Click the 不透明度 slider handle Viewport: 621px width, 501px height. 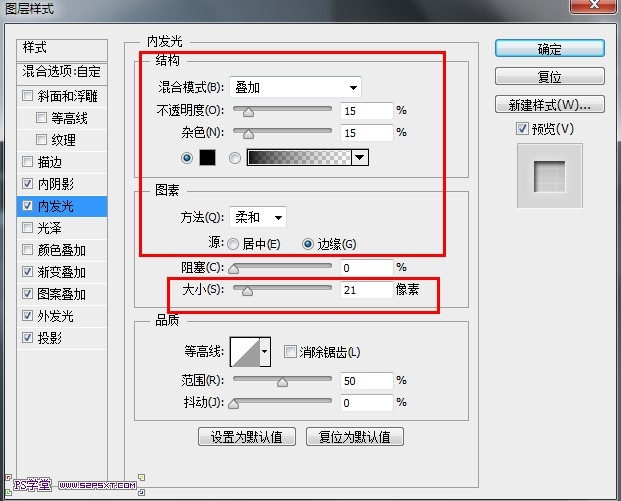click(x=249, y=111)
